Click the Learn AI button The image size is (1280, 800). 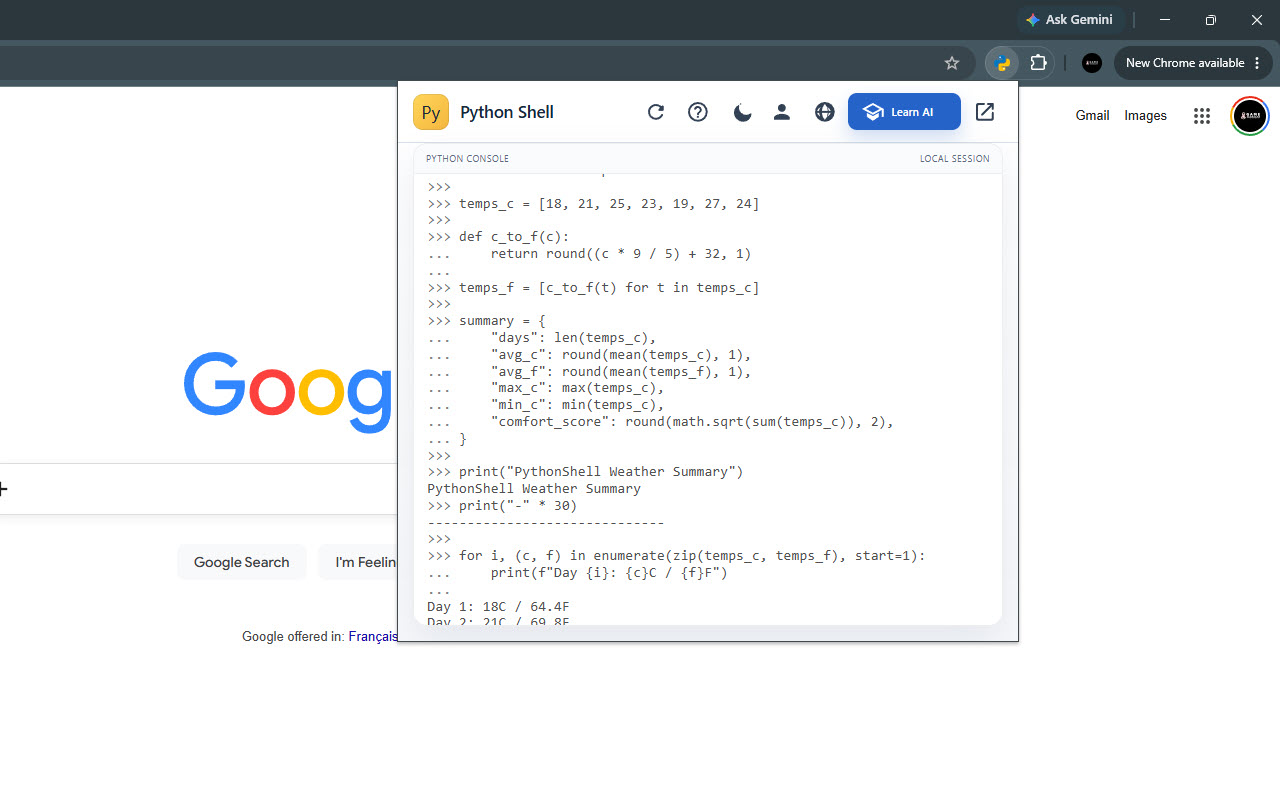(x=904, y=112)
